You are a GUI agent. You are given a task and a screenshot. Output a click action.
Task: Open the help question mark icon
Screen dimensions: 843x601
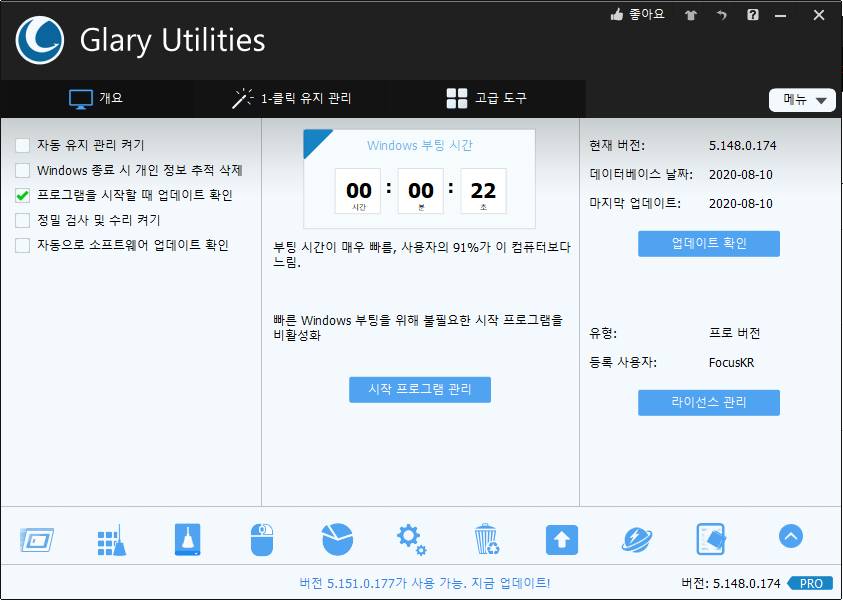coord(753,15)
